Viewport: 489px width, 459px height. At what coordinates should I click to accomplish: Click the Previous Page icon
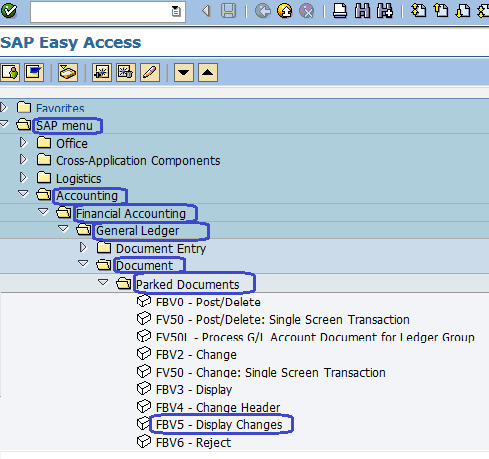coord(441,11)
